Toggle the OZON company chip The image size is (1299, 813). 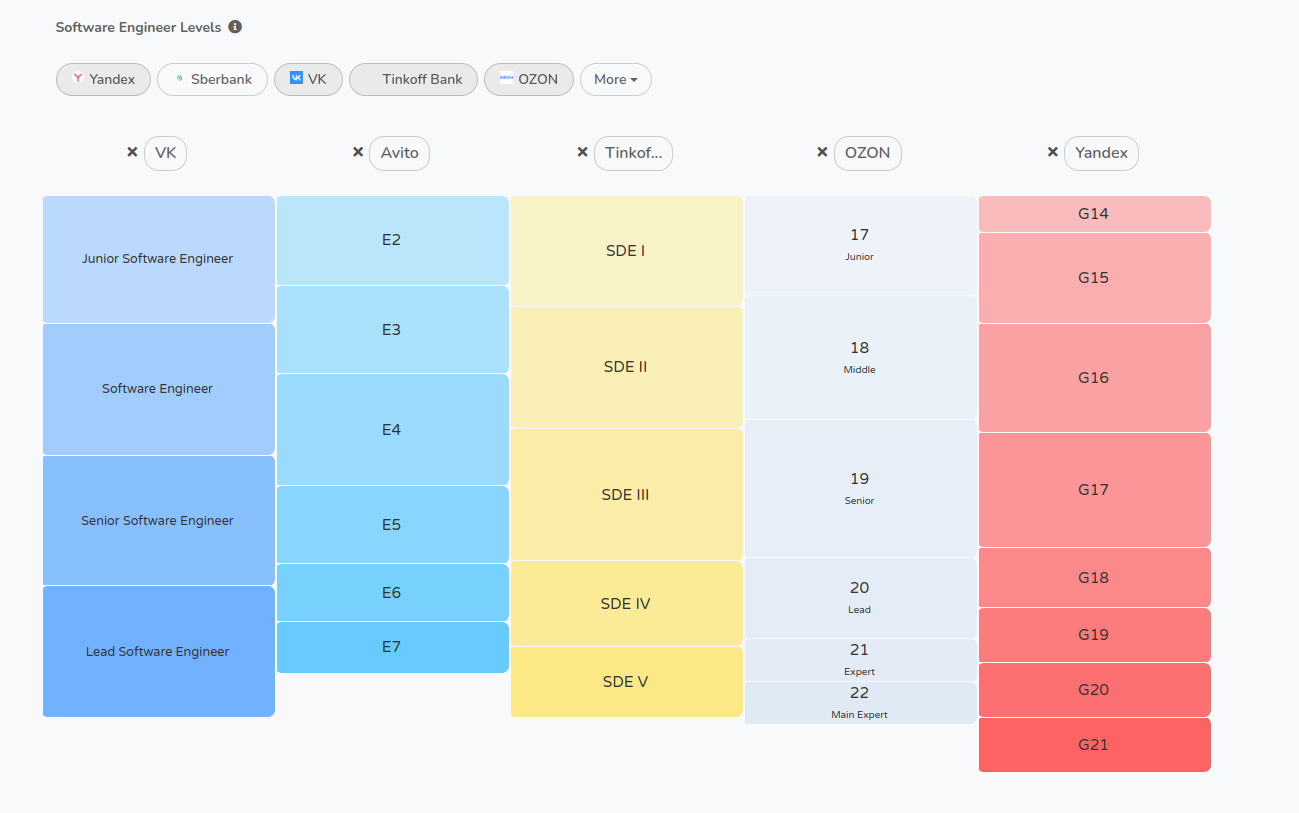[529, 79]
